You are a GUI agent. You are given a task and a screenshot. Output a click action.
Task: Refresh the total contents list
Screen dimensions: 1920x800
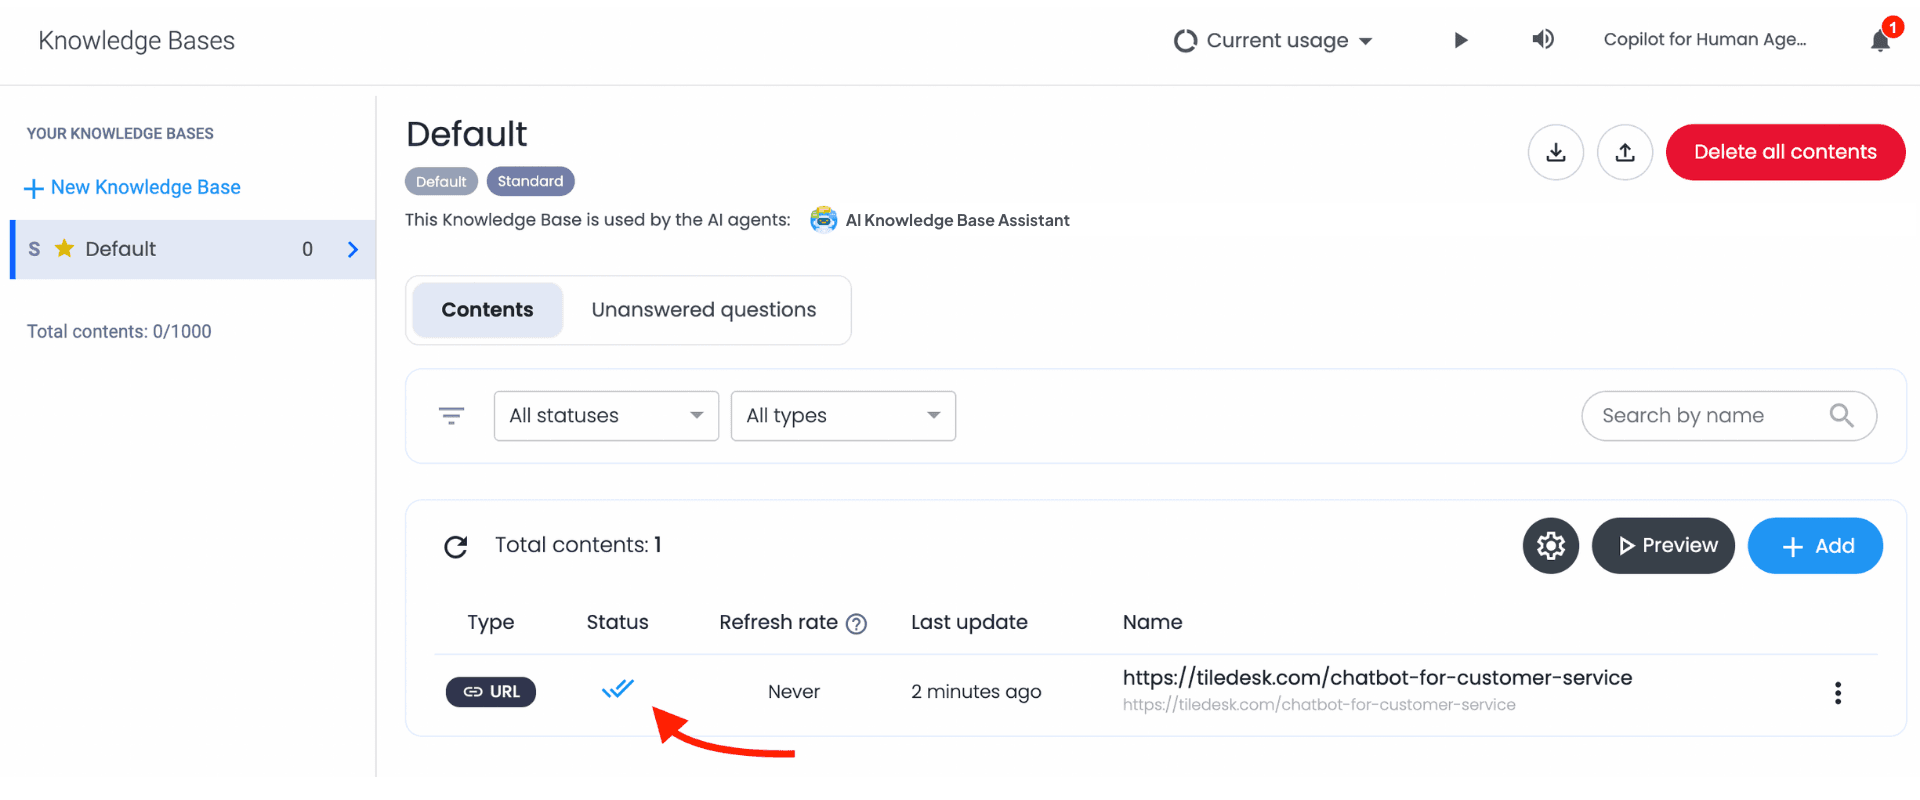click(456, 546)
